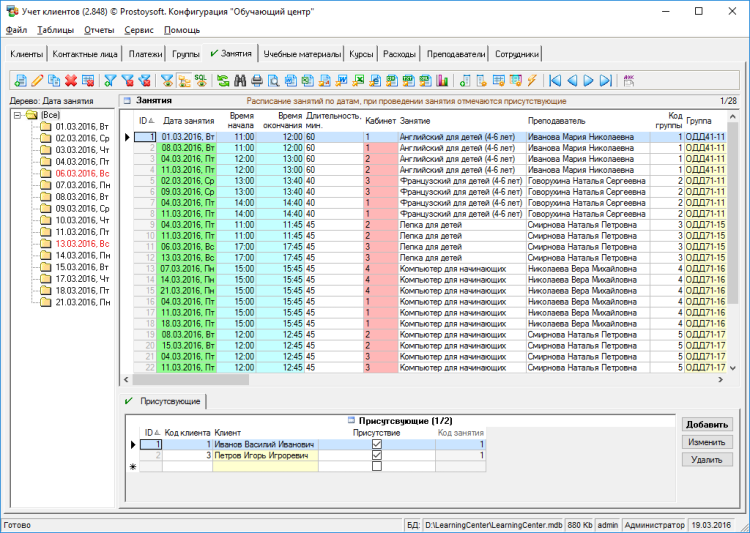The height and width of the screenshot is (533, 750).
Task: Click the pencil edit record icon
Action: point(37,80)
